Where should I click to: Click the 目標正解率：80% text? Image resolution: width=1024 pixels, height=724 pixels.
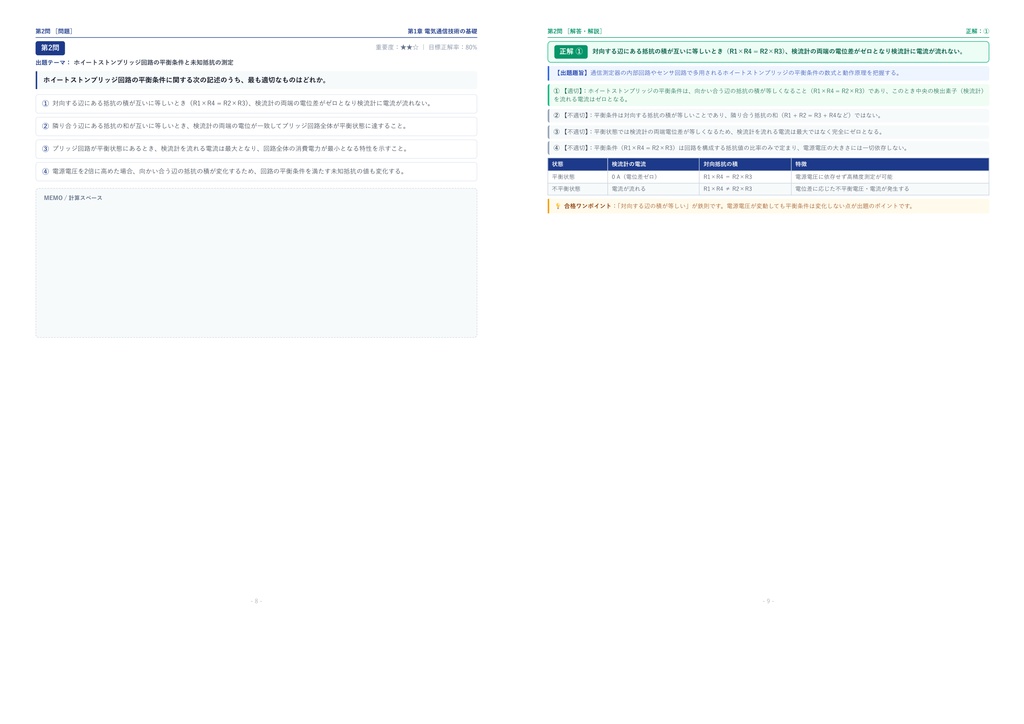[453, 48]
